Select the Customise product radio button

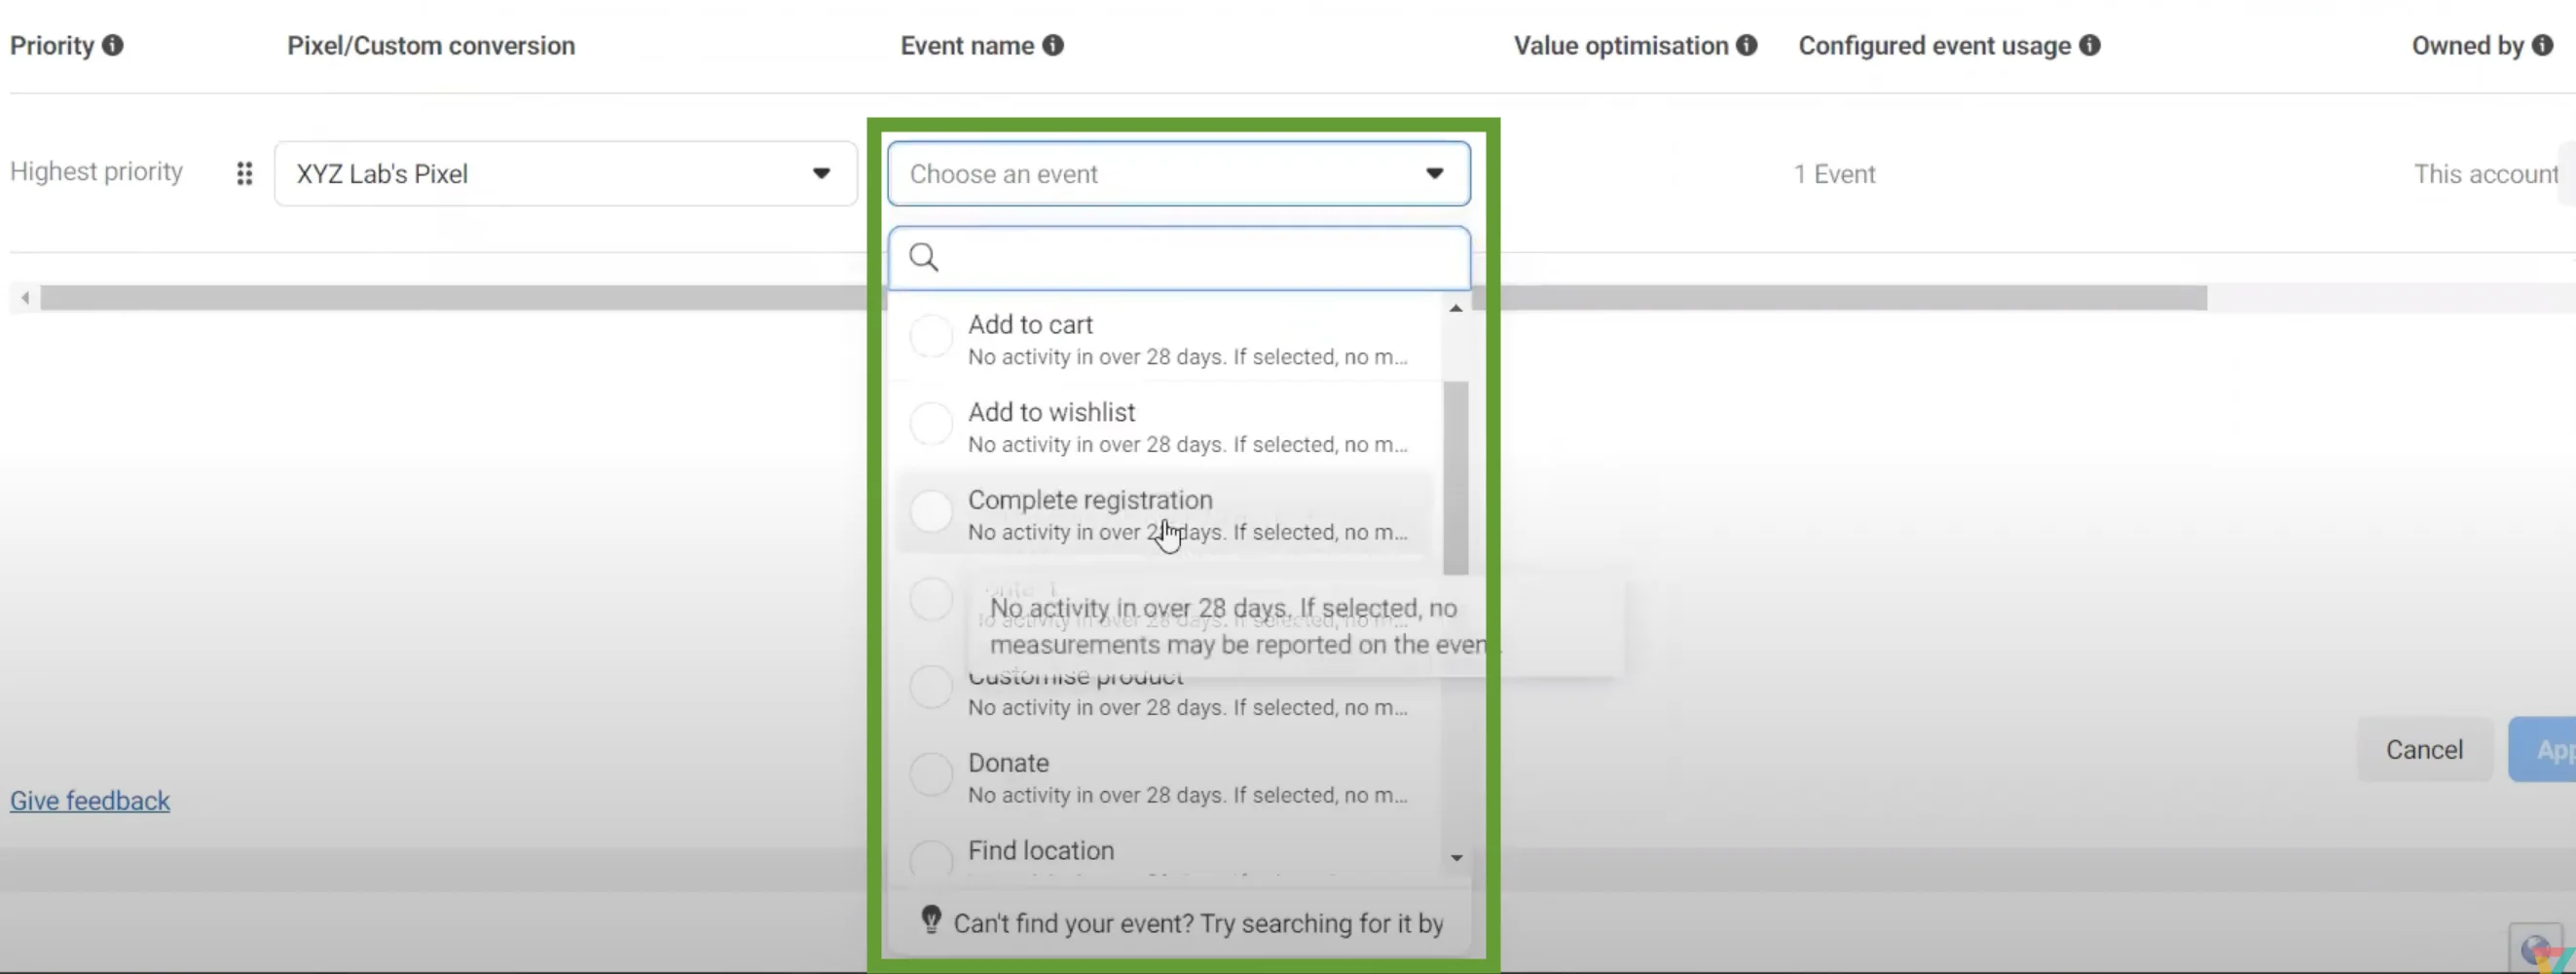931,687
